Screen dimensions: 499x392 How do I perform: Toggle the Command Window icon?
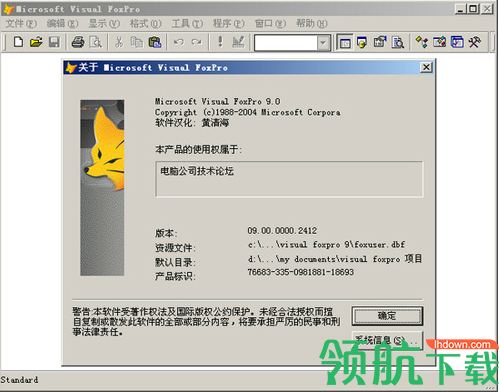point(345,43)
